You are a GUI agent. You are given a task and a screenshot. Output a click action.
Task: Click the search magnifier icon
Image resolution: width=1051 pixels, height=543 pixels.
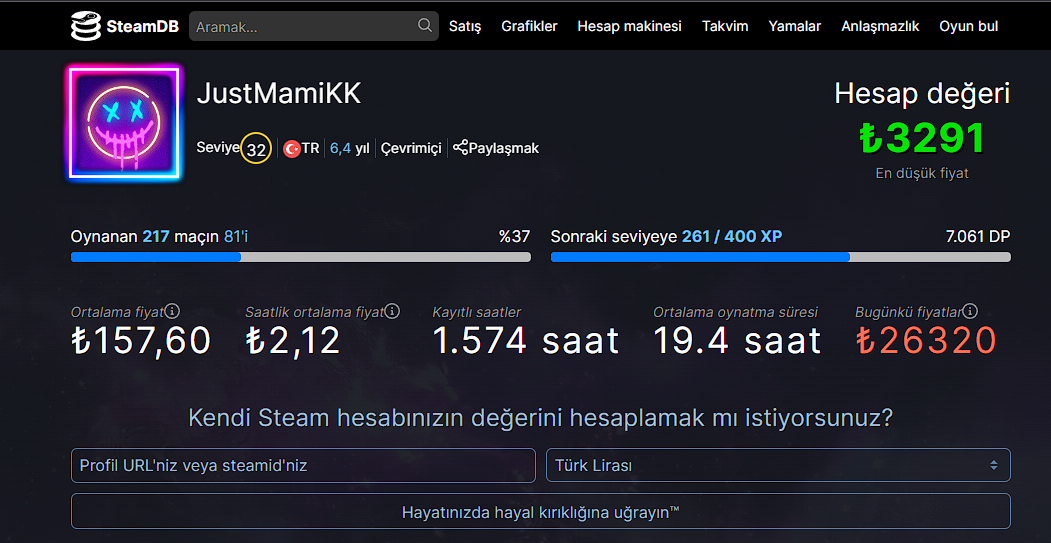pyautogui.click(x=424, y=25)
